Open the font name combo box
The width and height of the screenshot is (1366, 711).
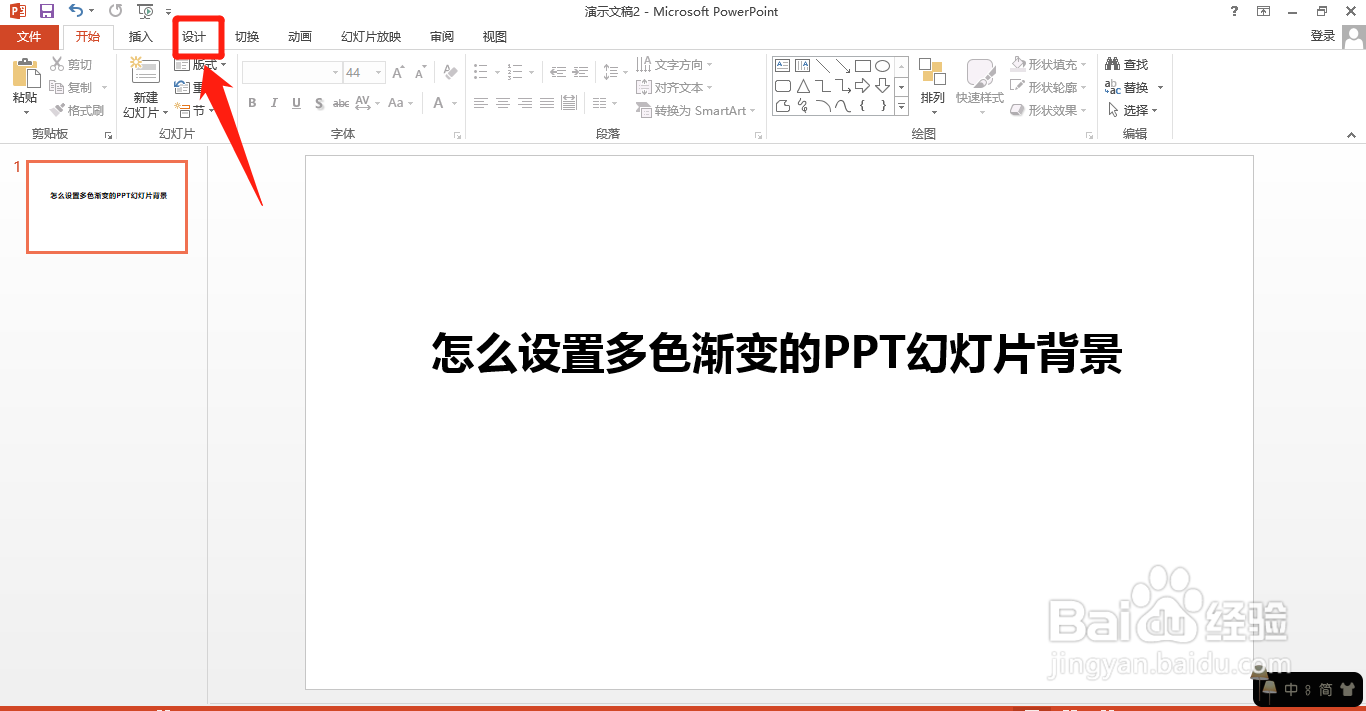point(291,72)
